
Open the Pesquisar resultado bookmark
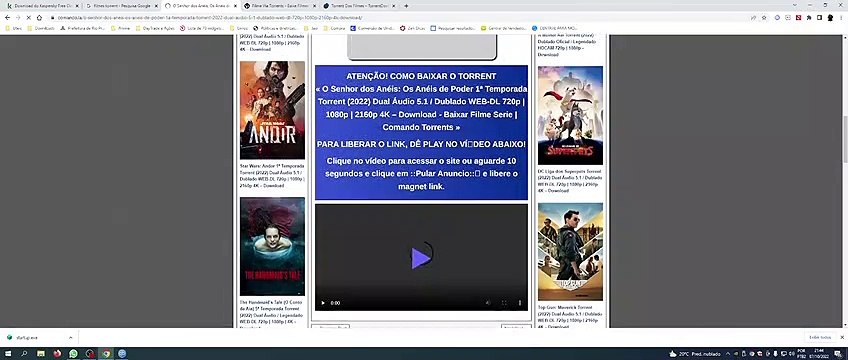point(453,28)
